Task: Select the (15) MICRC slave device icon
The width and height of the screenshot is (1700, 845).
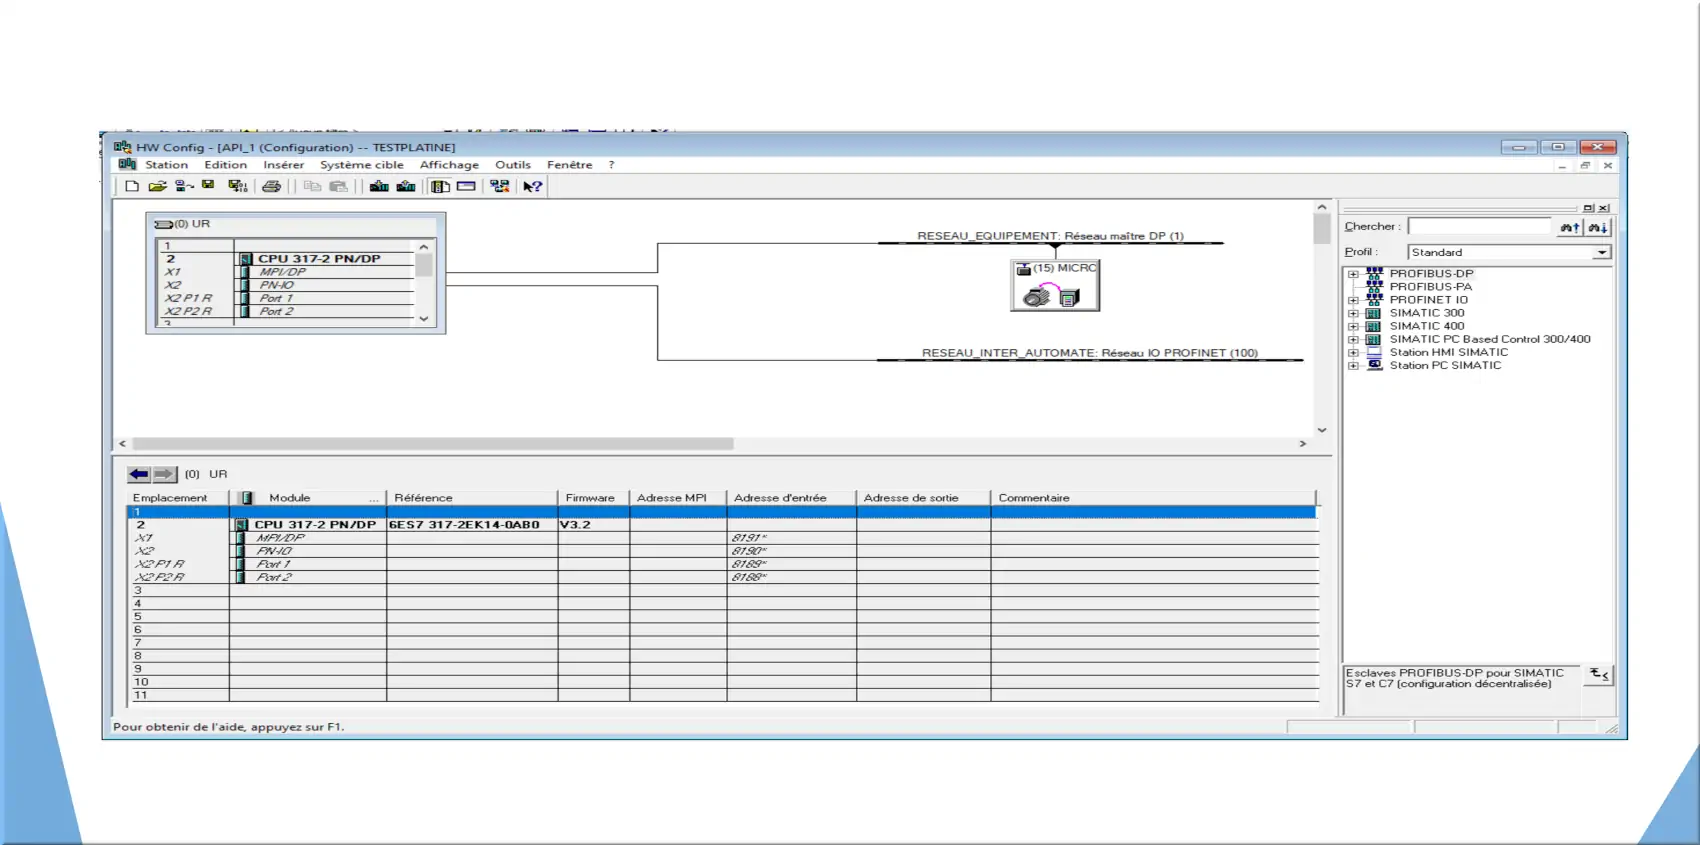Action: pos(1055,286)
